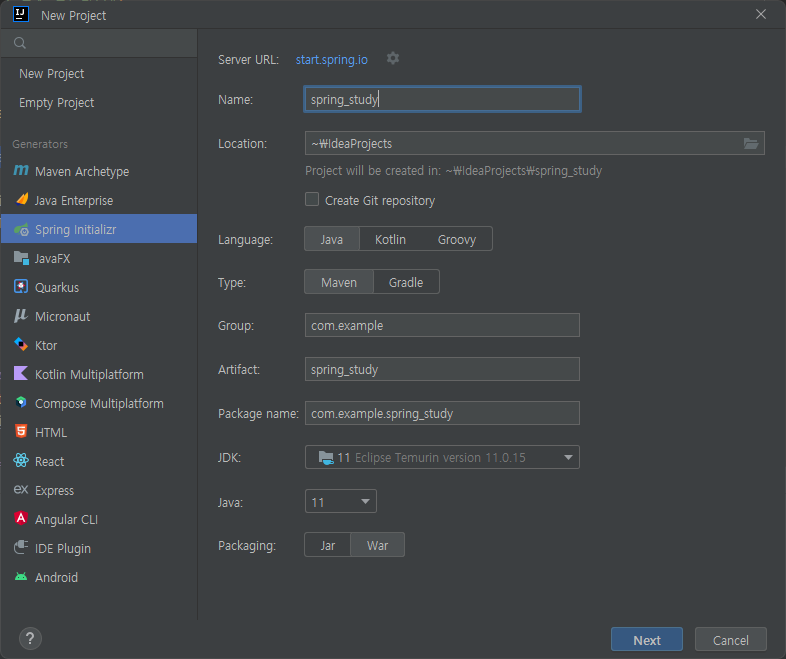Select Ktor generator label
Image resolution: width=786 pixels, height=659 pixels.
46,345
